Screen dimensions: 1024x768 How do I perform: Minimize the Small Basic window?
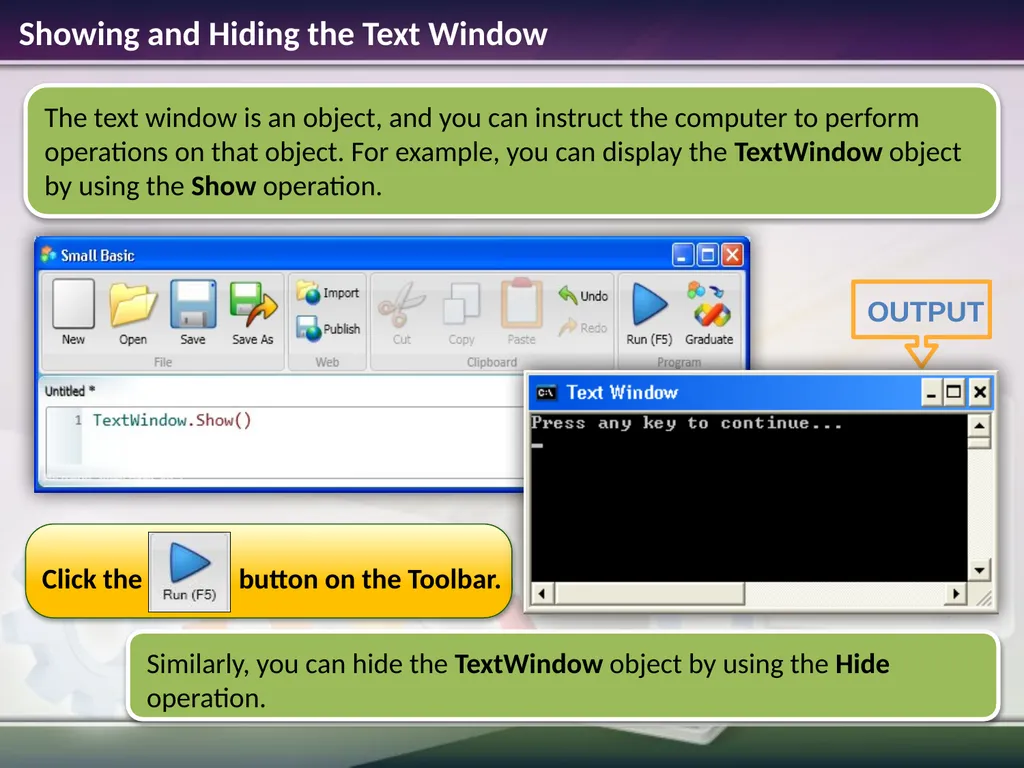682,255
